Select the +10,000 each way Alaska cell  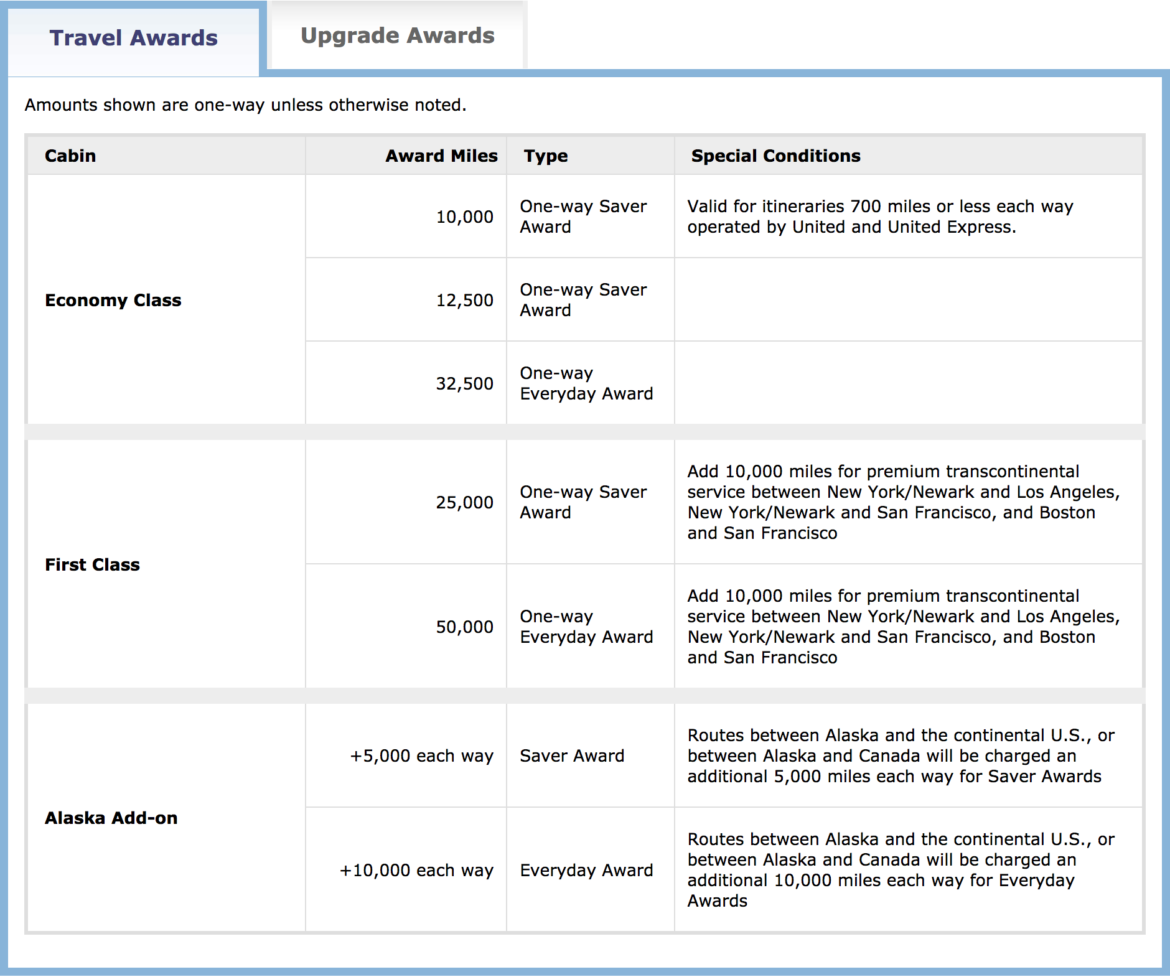click(413, 870)
